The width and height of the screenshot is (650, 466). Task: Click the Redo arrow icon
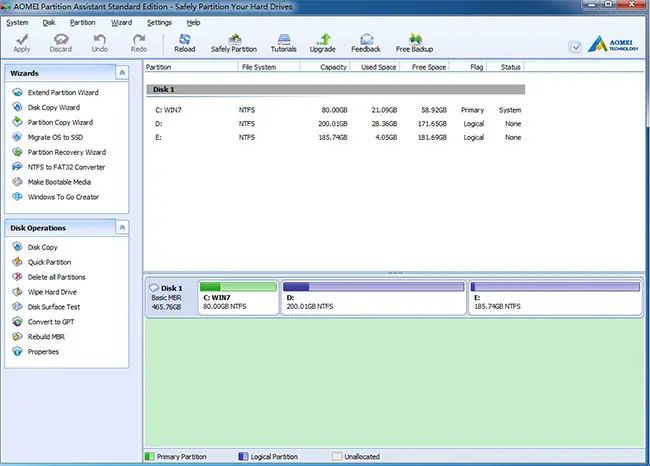coord(139,39)
